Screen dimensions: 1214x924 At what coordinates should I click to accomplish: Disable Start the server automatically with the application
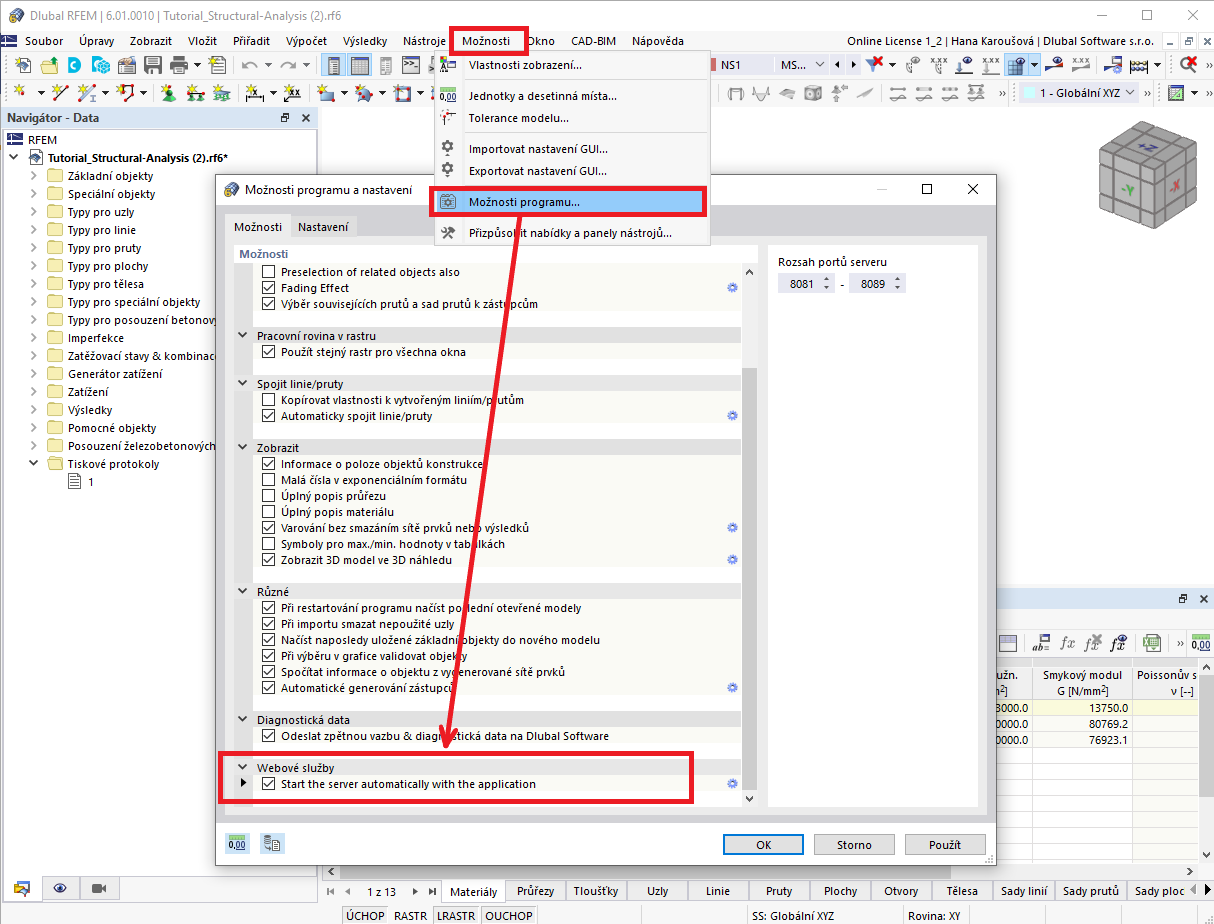tap(268, 783)
